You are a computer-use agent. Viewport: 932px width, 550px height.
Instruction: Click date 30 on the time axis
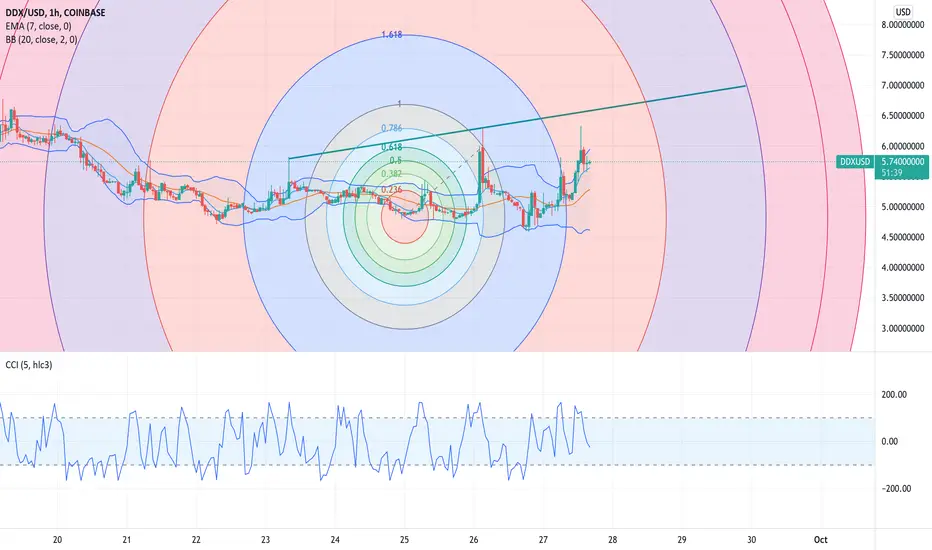coord(751,540)
